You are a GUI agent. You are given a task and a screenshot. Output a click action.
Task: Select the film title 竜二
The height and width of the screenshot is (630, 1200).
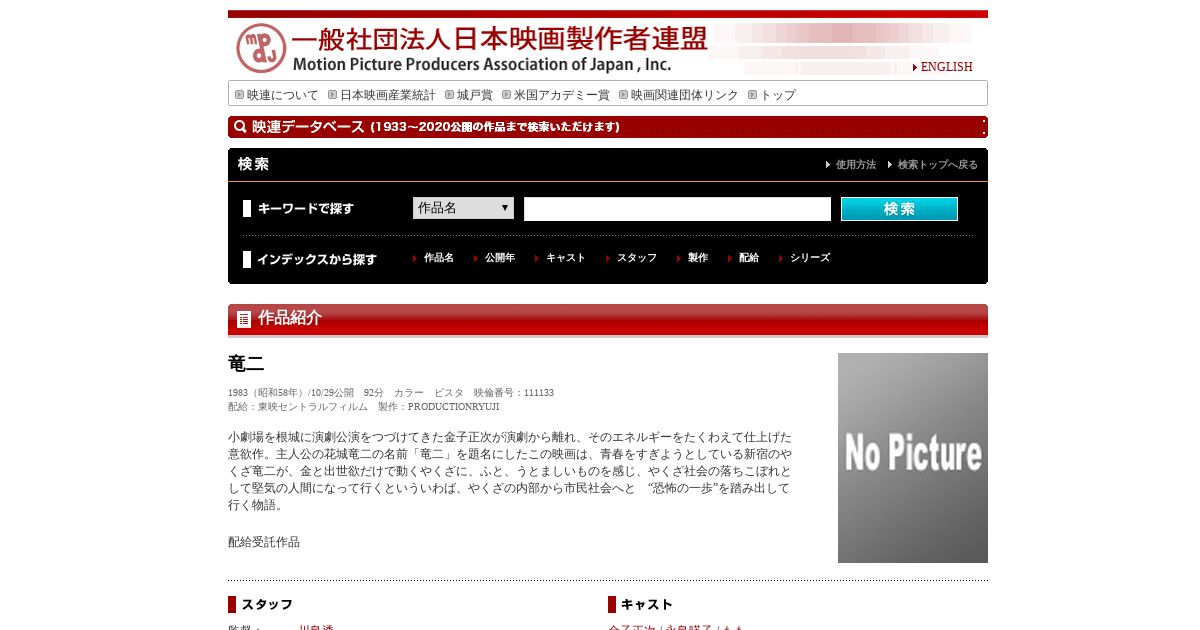click(246, 364)
